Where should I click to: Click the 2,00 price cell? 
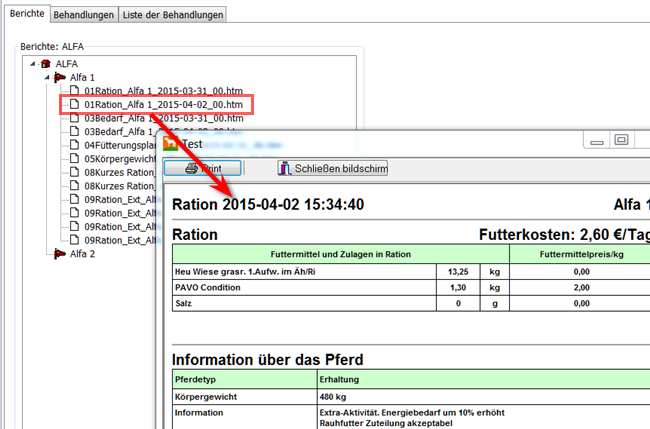click(582, 288)
